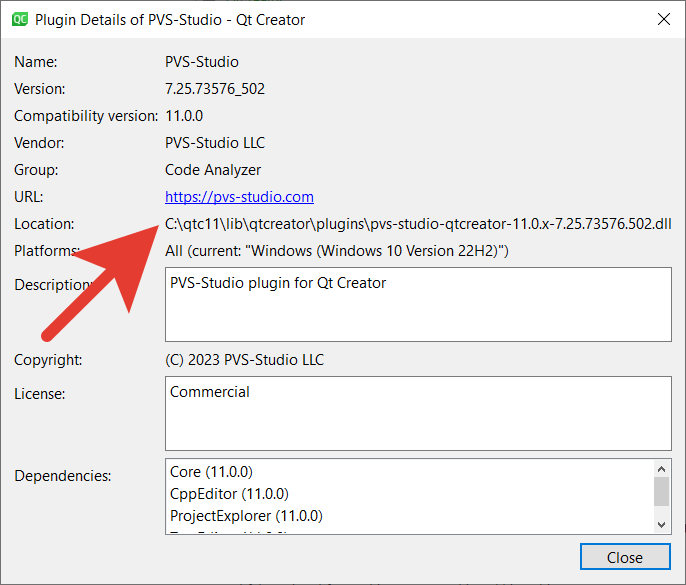Click the Dependencies list scrollbar thumb
The width and height of the screenshot is (686, 585).
(661, 491)
